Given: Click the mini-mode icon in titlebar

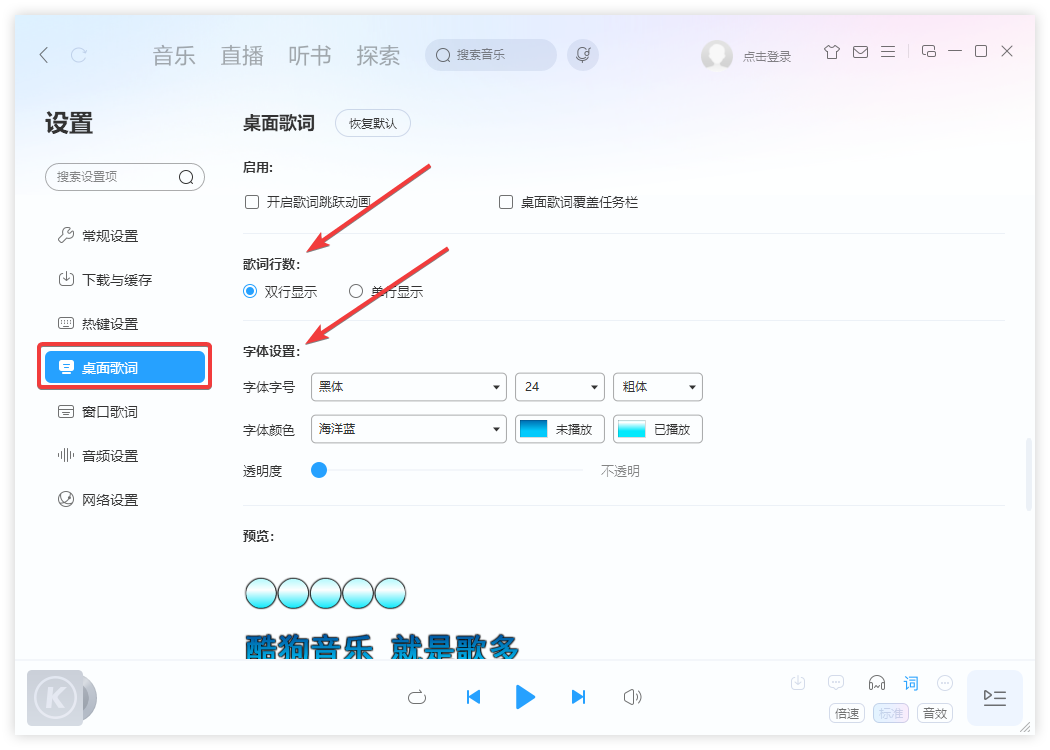Looking at the screenshot, I should (x=928, y=51).
